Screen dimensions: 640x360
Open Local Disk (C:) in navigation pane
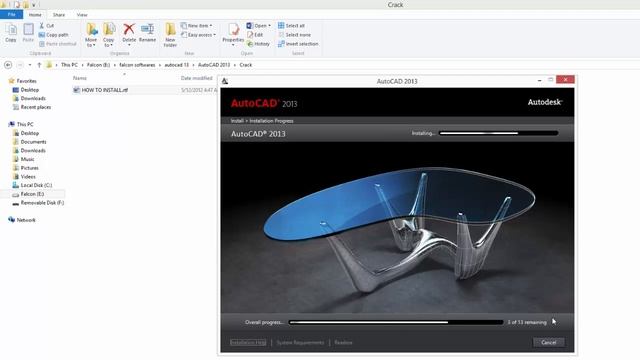pyautogui.click(x=32, y=185)
